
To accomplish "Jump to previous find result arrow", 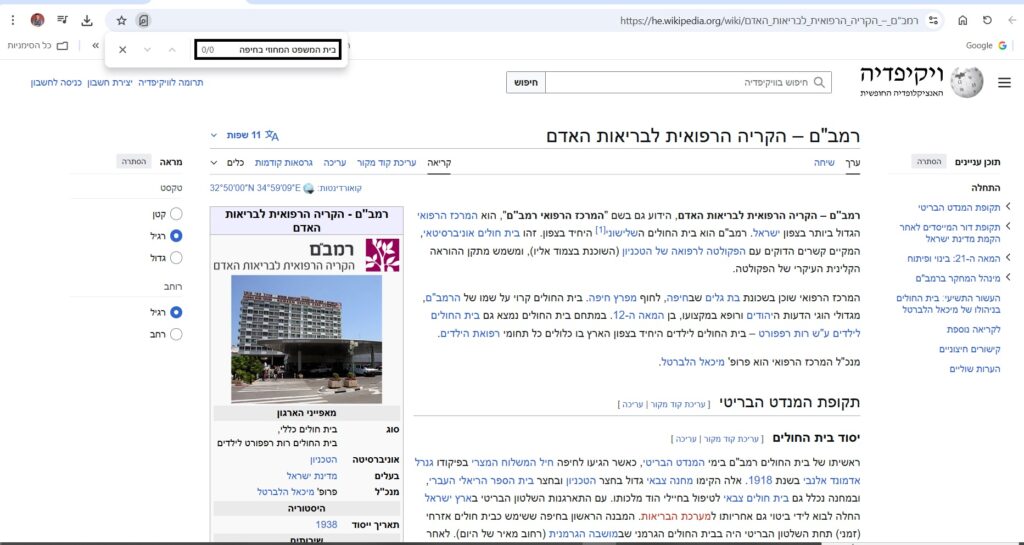I will coord(172,50).
